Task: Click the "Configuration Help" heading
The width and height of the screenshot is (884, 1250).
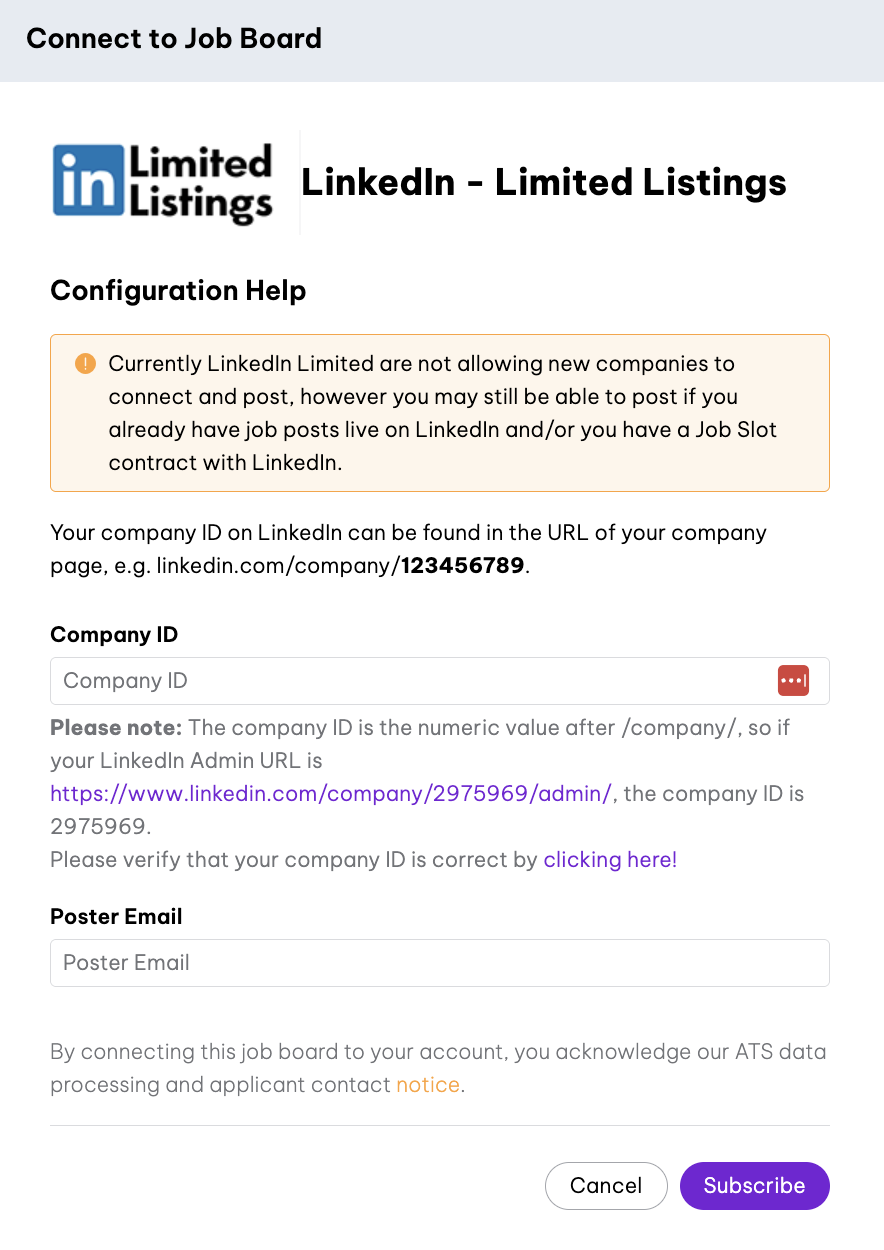Action: coord(178,291)
